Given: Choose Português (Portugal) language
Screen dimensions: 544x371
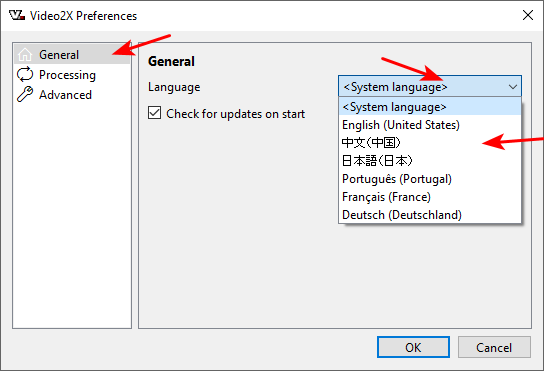Looking at the screenshot, I should click(x=430, y=179).
